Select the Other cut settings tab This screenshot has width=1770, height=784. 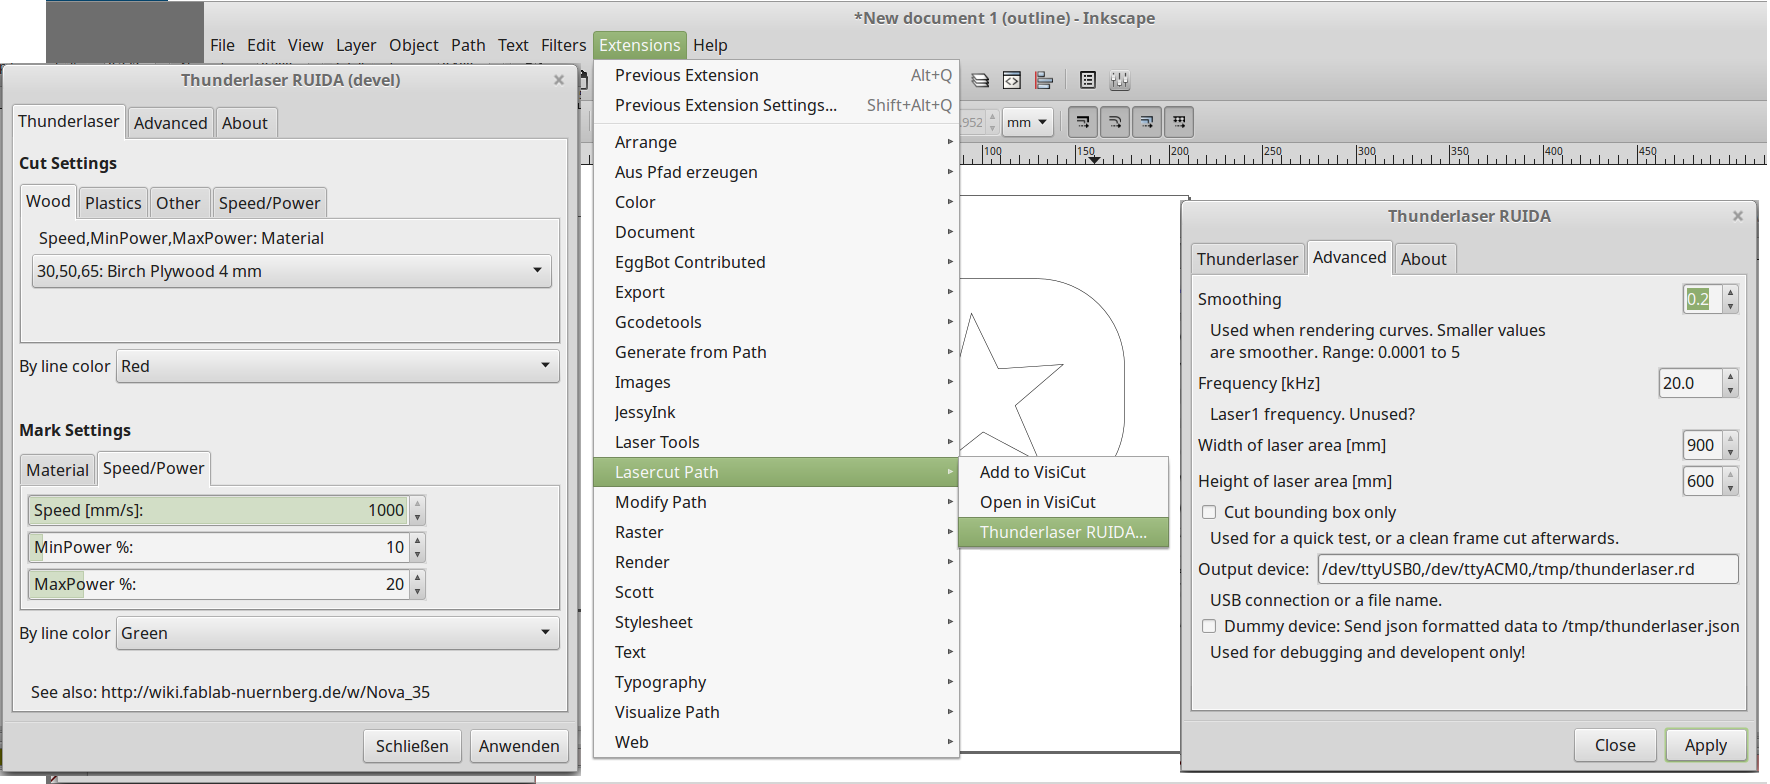coord(178,203)
